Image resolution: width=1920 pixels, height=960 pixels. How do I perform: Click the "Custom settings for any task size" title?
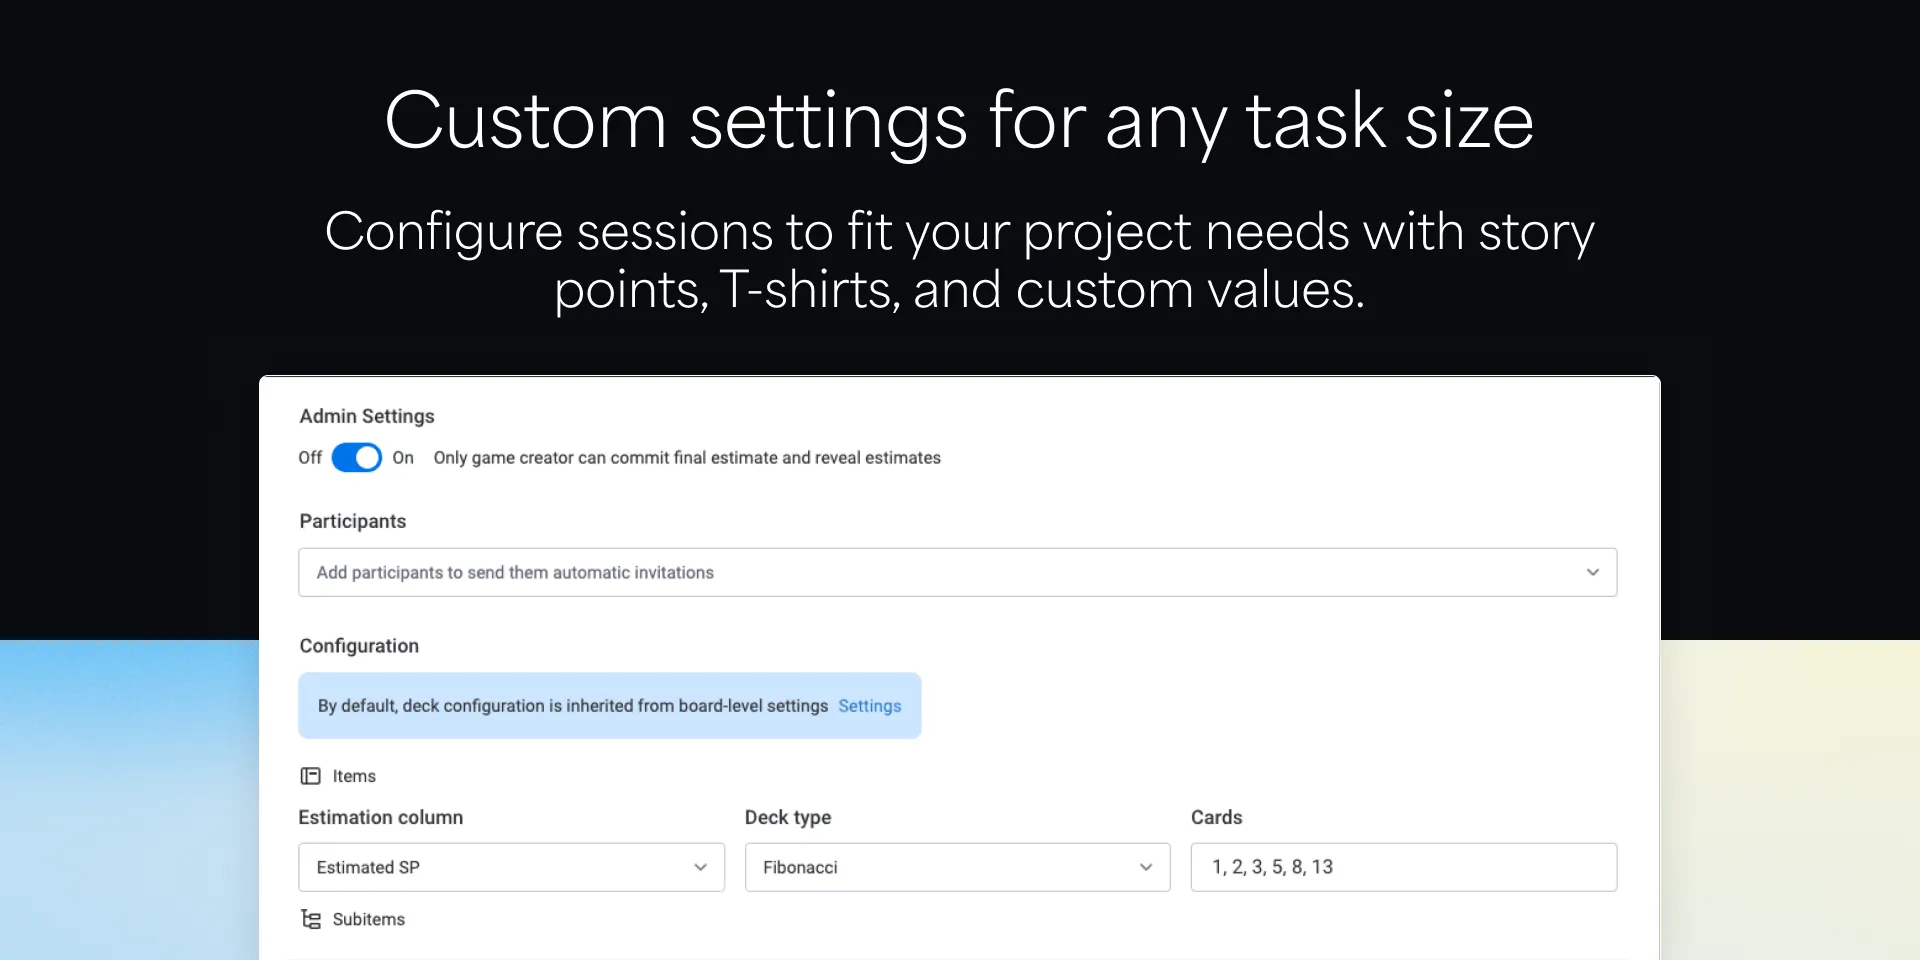coord(959,121)
